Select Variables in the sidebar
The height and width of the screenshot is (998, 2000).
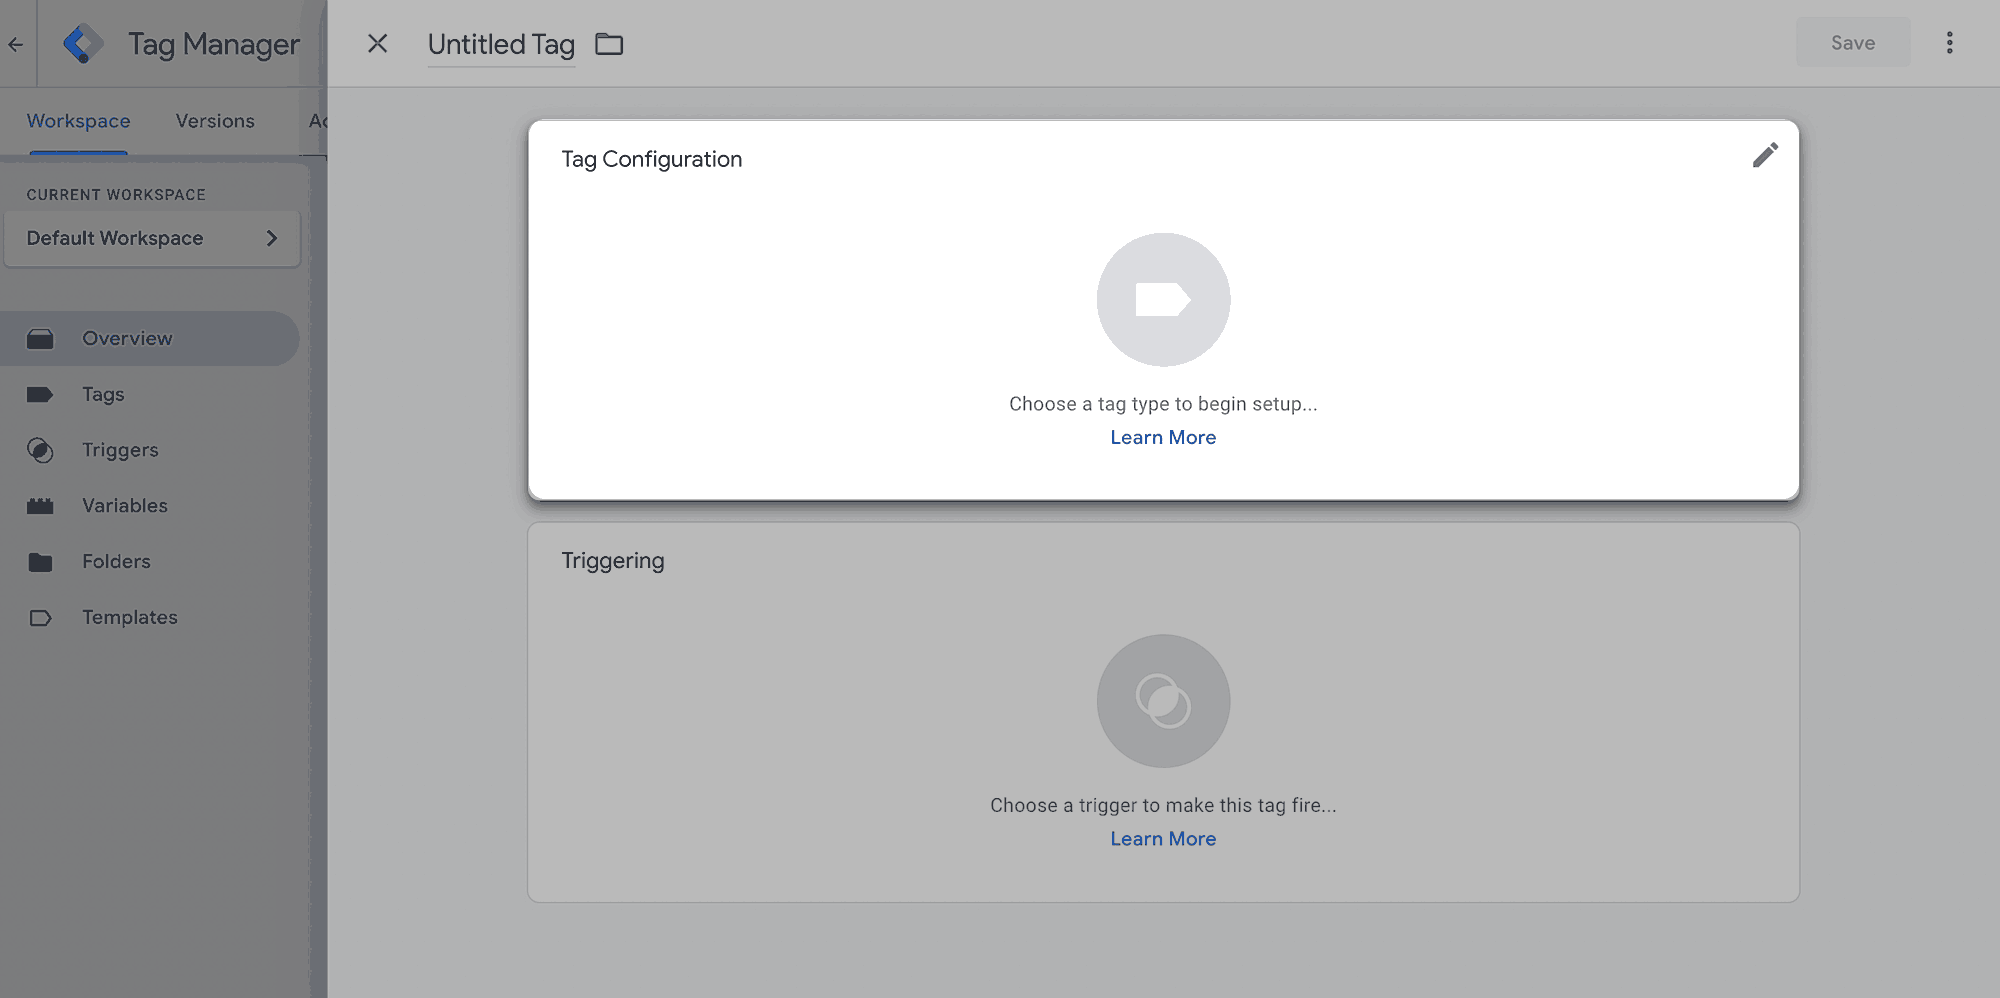(125, 506)
